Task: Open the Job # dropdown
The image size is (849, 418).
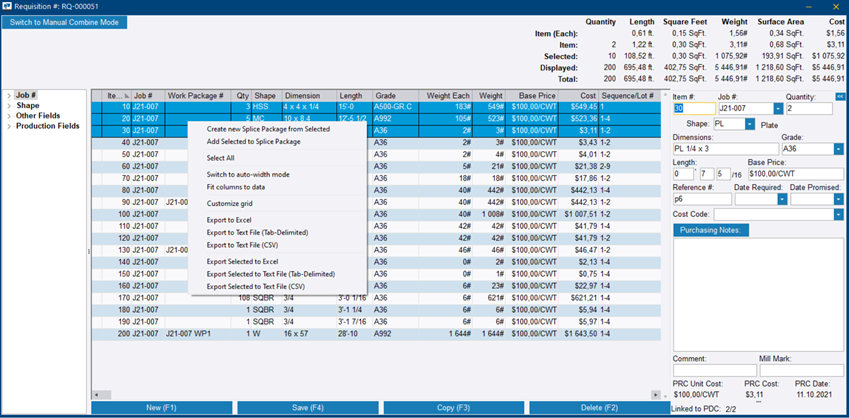Action: pyautogui.click(x=779, y=109)
